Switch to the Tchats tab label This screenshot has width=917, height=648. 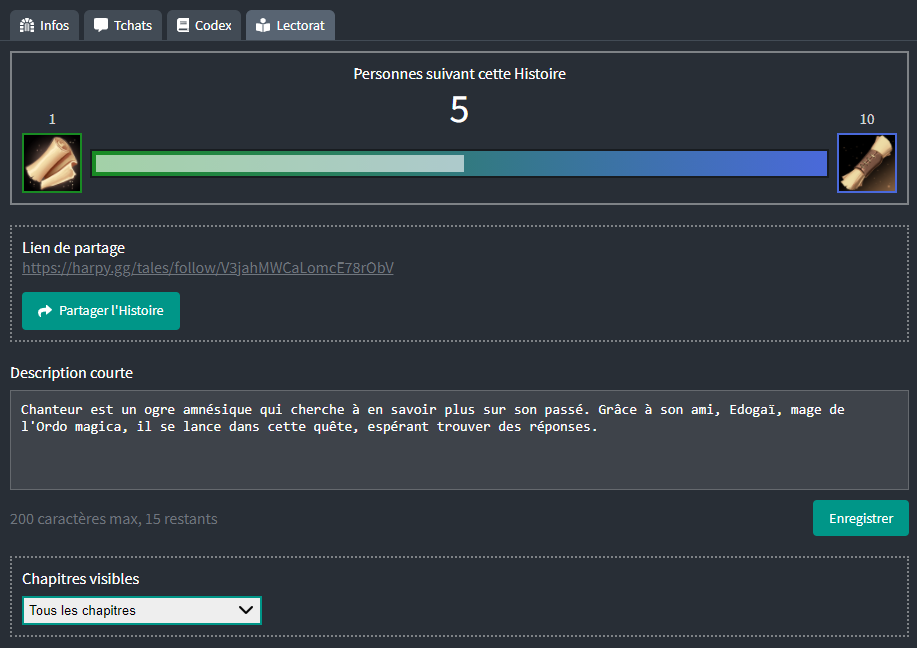pyautogui.click(x=133, y=26)
